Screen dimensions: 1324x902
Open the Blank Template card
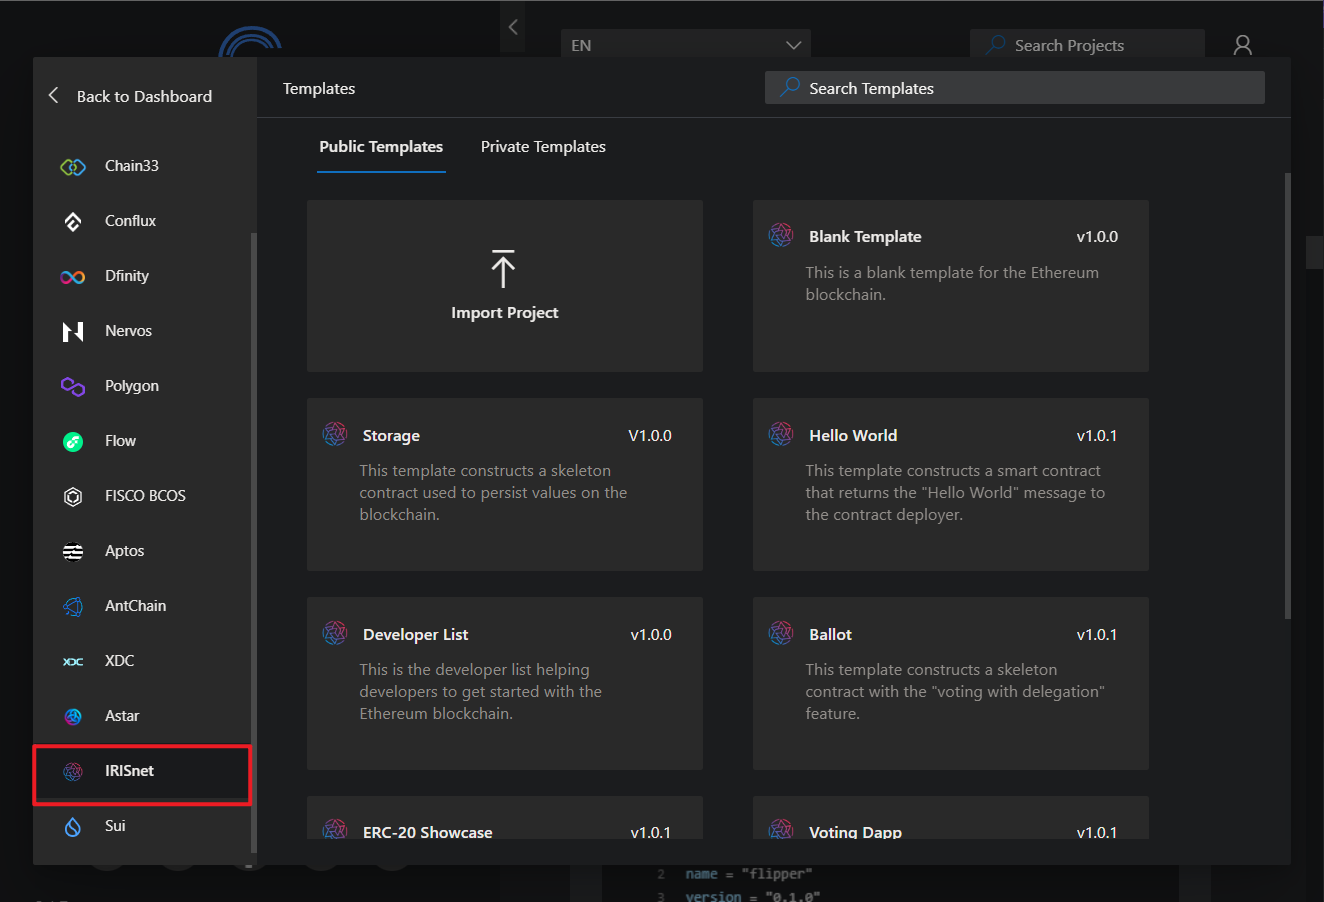(951, 286)
